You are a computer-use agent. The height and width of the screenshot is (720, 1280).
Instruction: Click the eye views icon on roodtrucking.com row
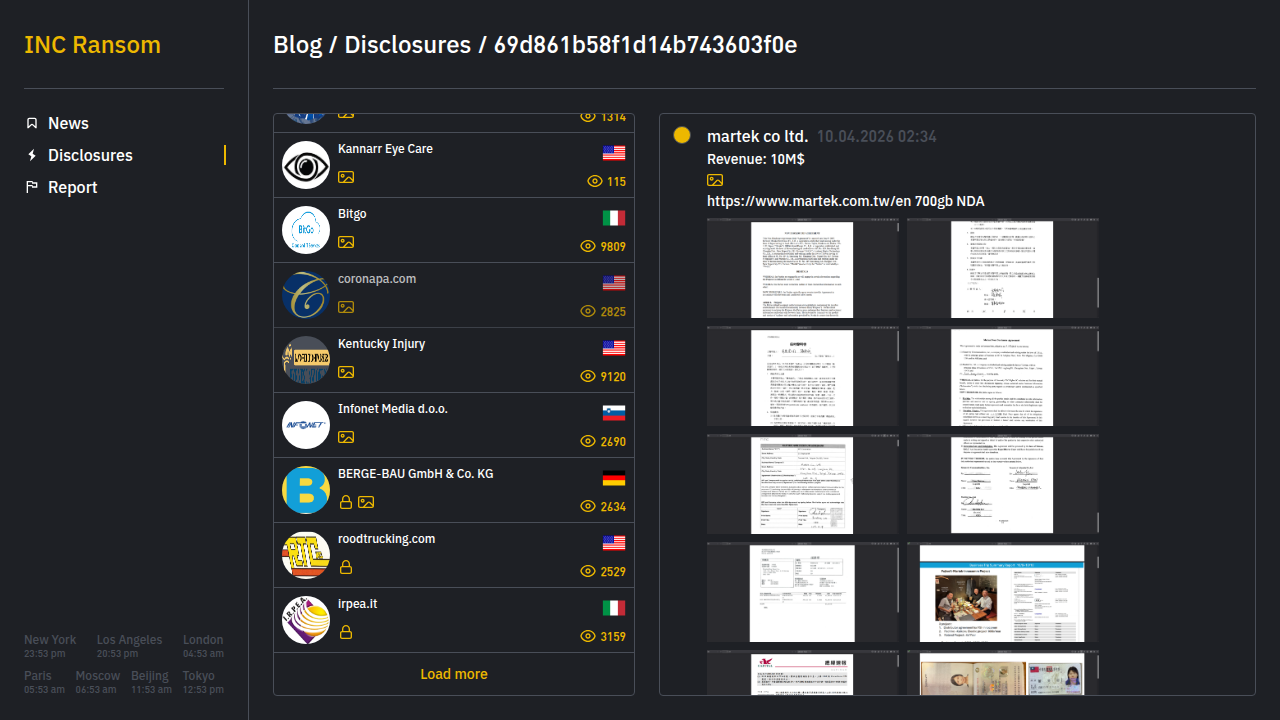click(x=588, y=571)
